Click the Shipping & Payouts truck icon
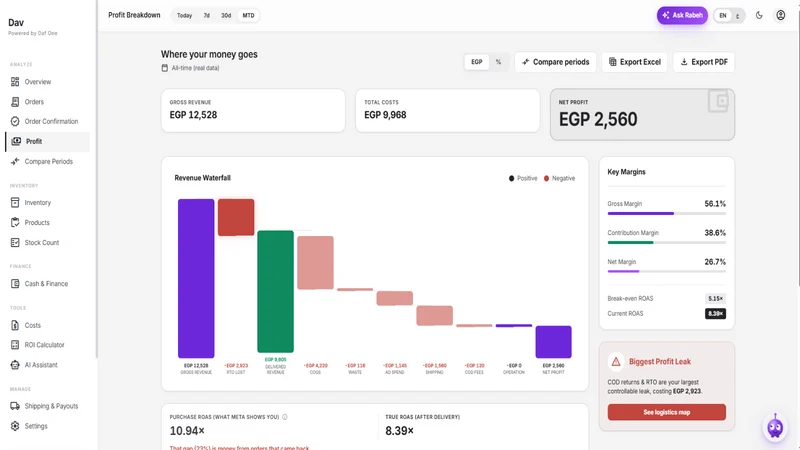The image size is (800, 450). click(x=15, y=406)
